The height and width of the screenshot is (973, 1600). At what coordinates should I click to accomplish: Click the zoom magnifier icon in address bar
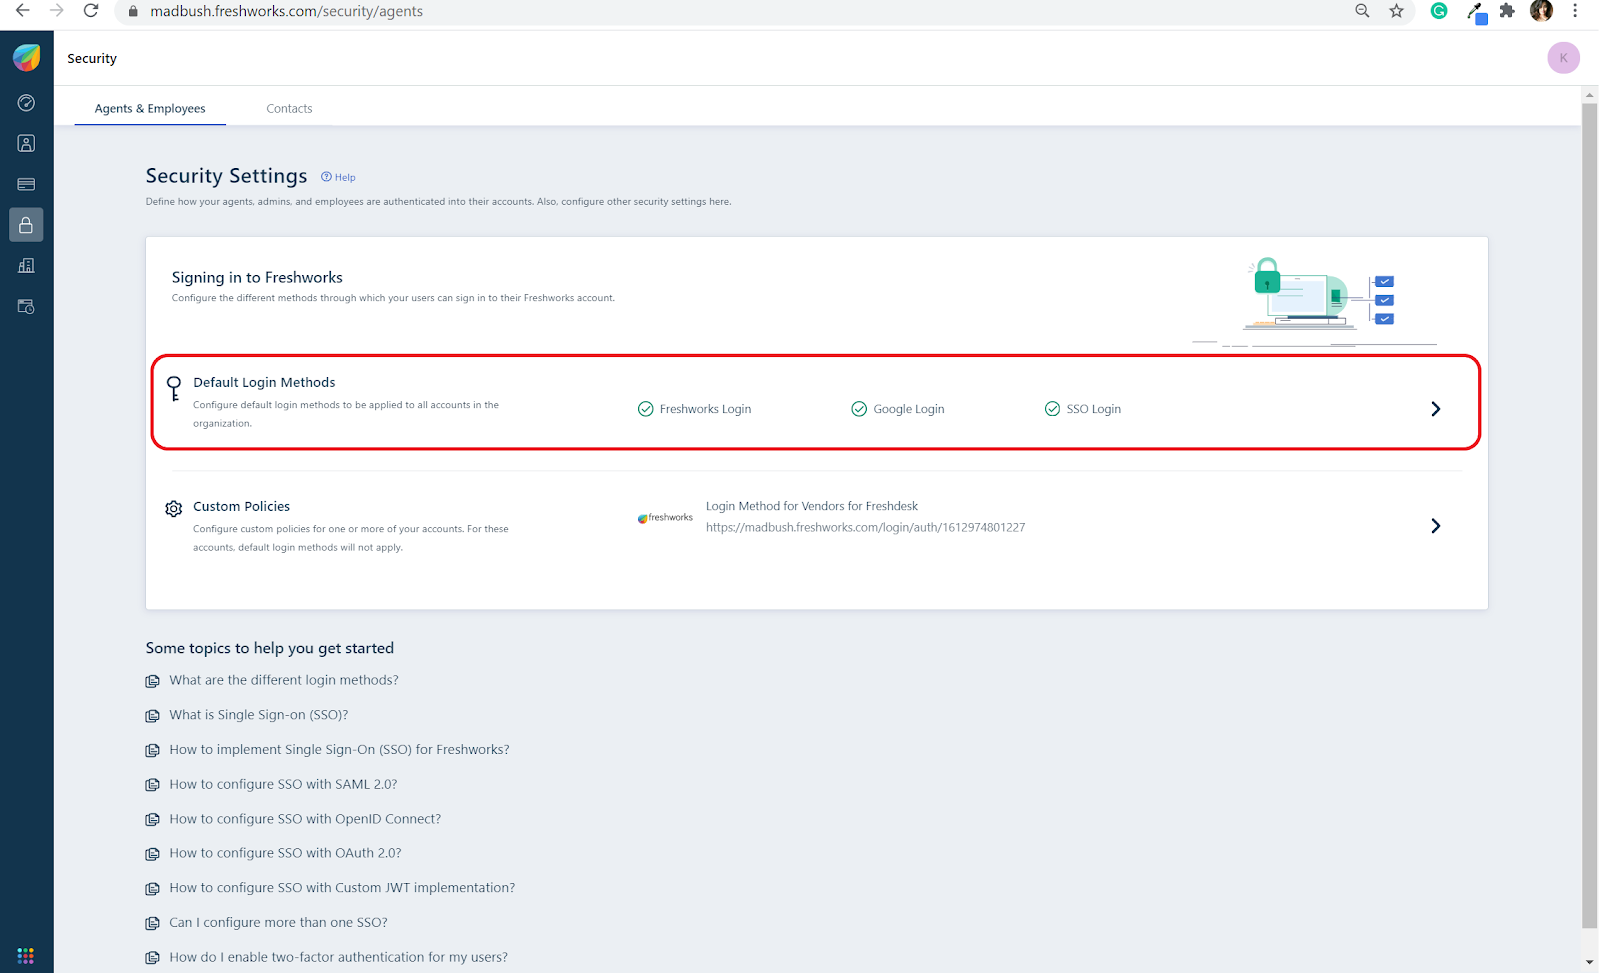click(1362, 11)
